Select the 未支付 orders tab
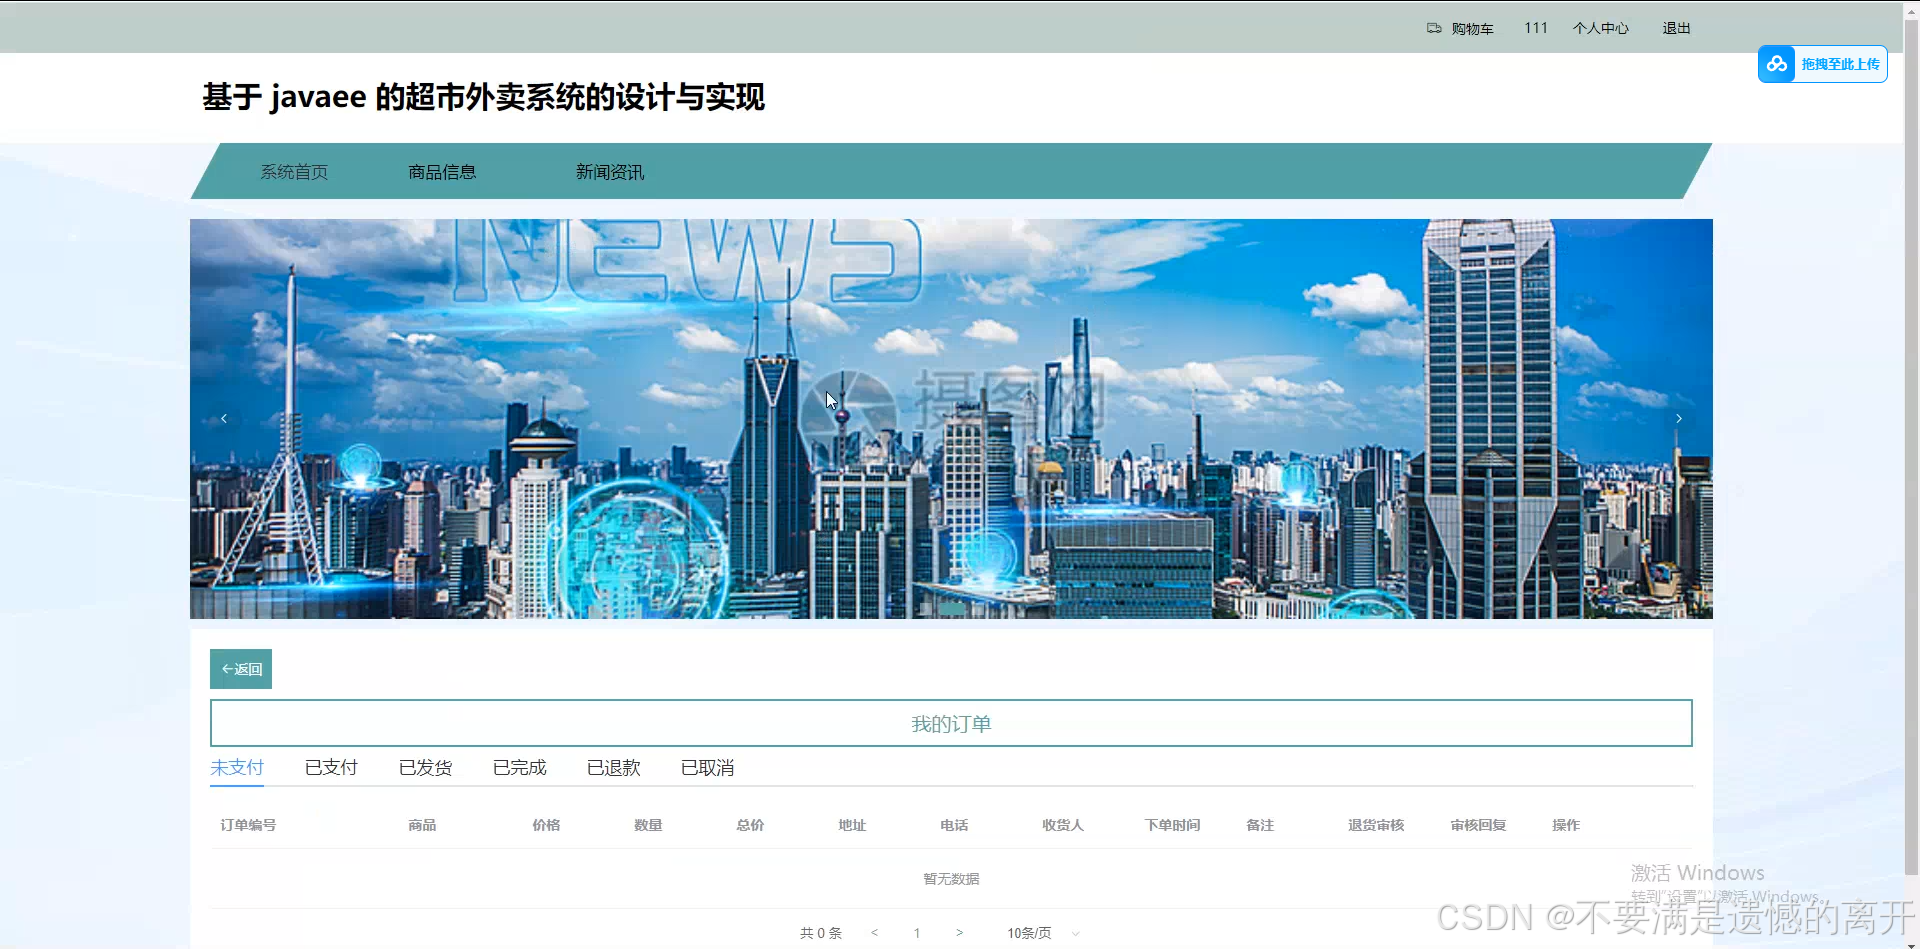Screen dimensions: 1920x949 click(x=237, y=767)
